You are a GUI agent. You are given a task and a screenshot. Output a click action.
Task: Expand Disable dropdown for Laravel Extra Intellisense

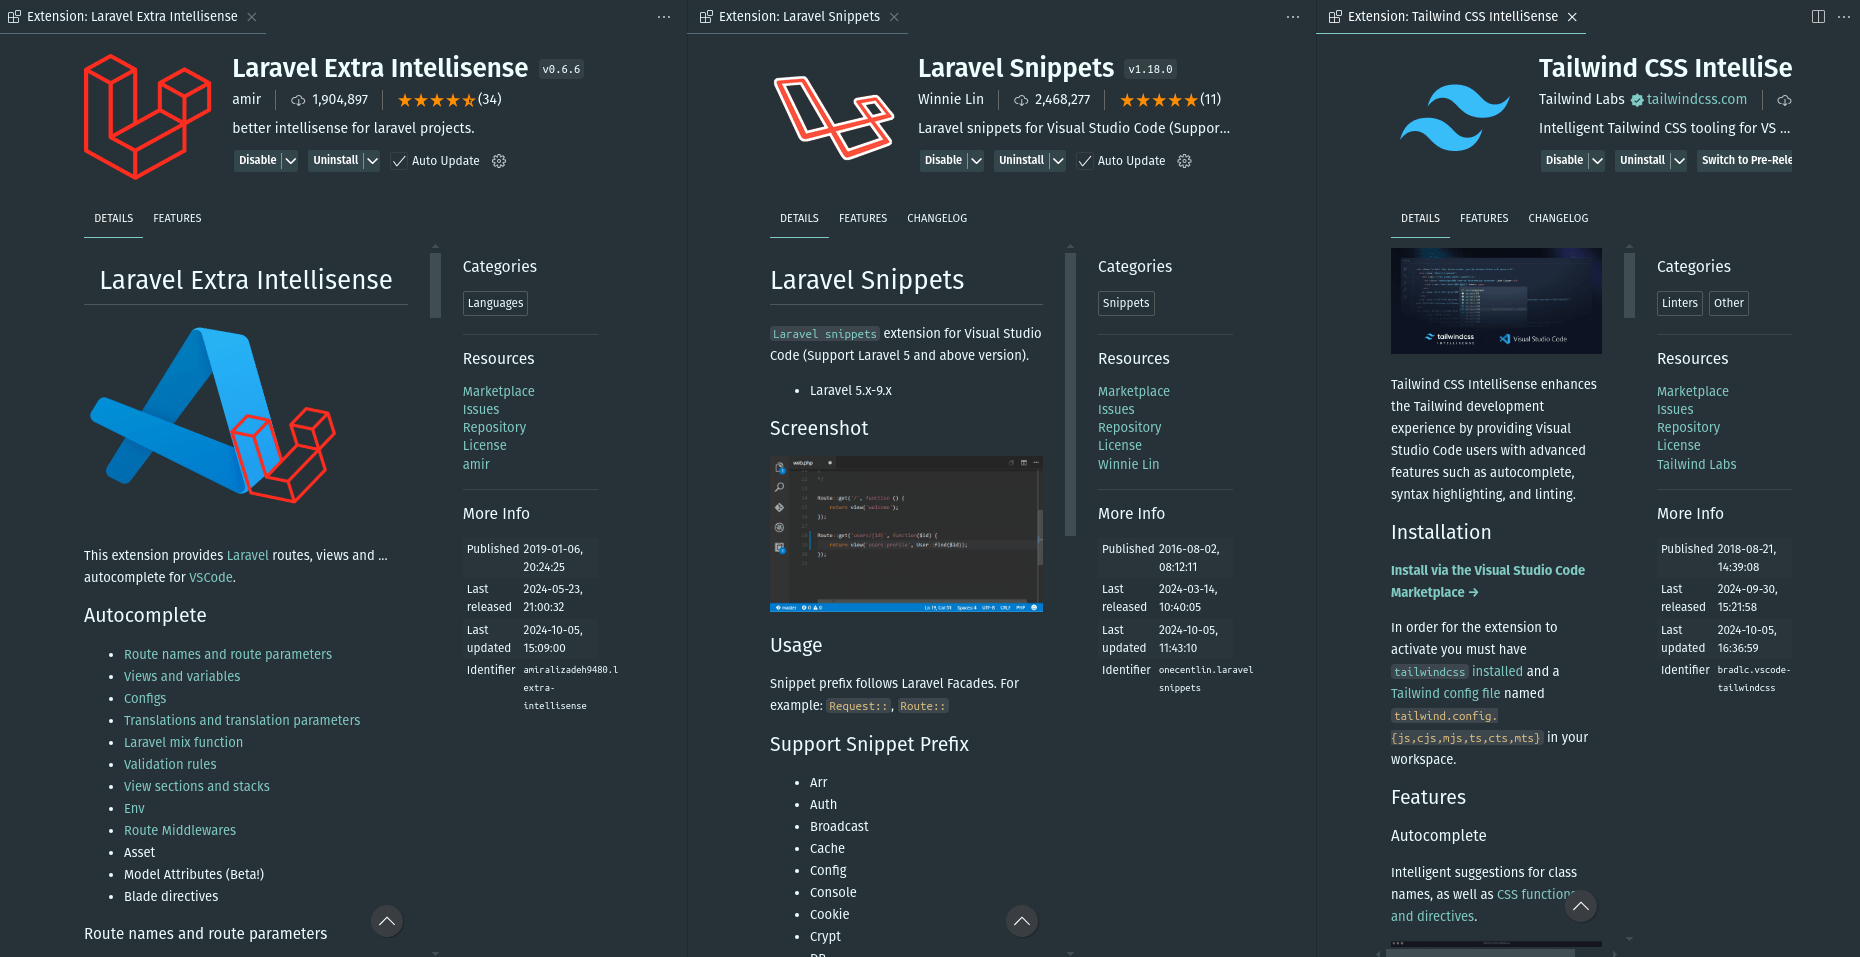[290, 161]
